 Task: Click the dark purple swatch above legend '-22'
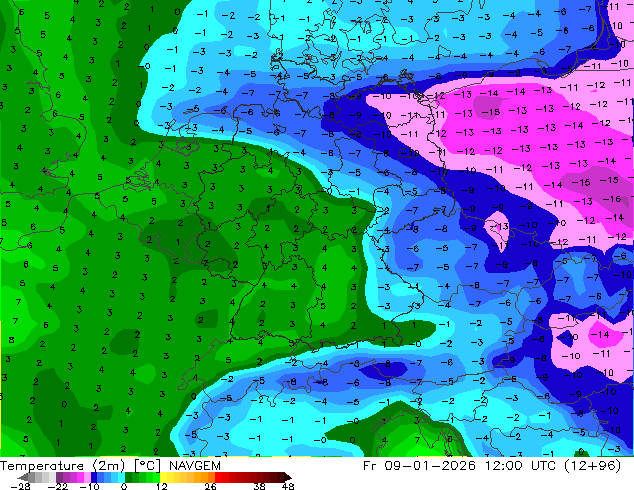tap(59, 477)
